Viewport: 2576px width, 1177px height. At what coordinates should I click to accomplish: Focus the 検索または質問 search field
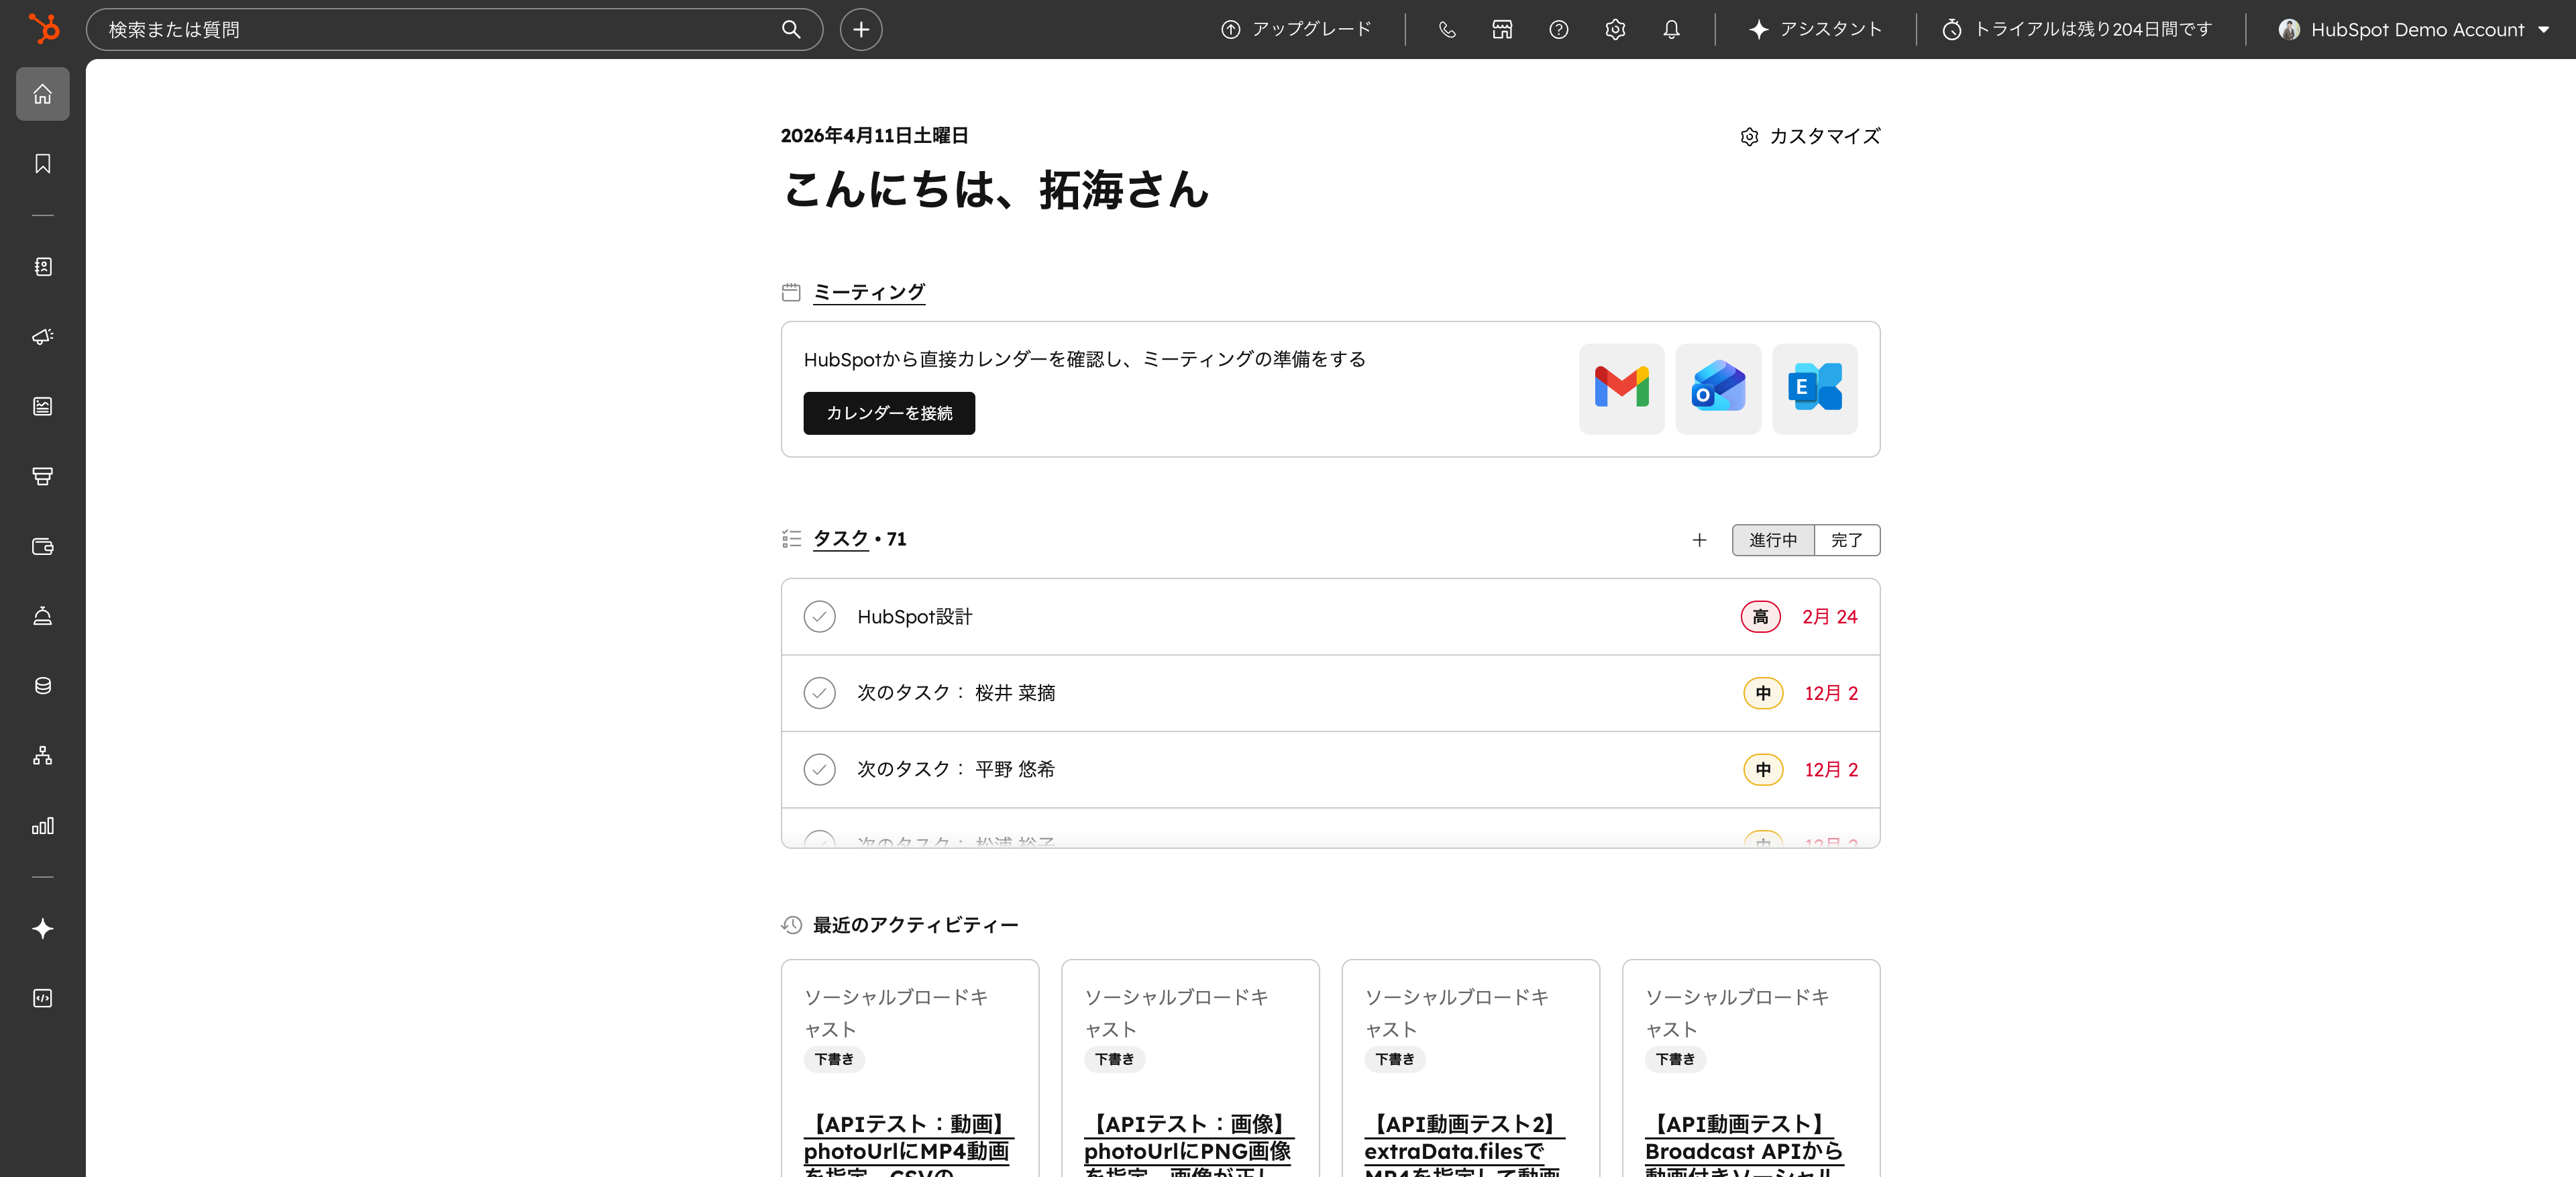[440, 30]
